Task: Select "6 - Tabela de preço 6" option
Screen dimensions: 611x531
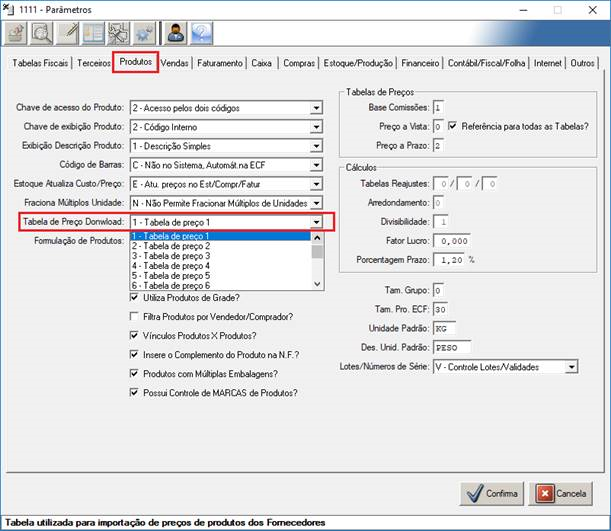Action: tap(220, 286)
